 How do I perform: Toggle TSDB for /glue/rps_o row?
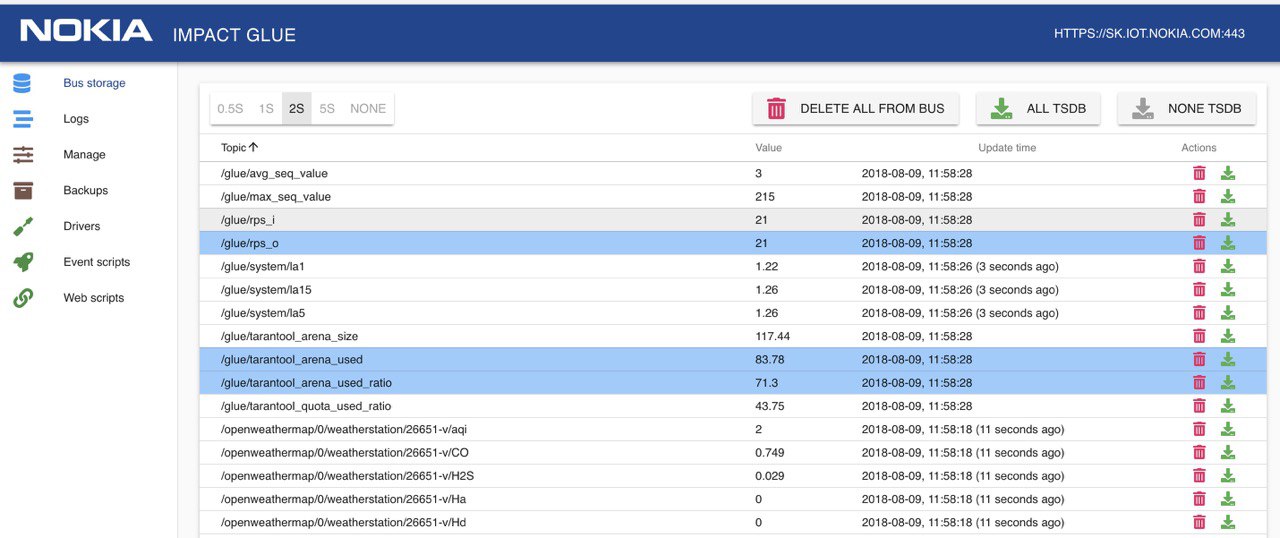pyautogui.click(x=1228, y=243)
